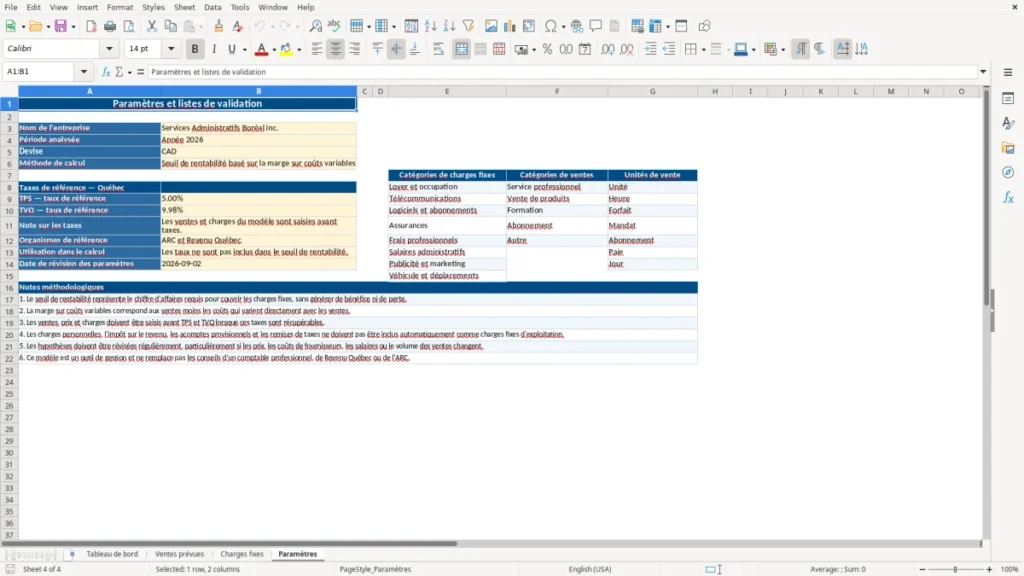Open the Background Color dropdown arrow

coord(299,50)
